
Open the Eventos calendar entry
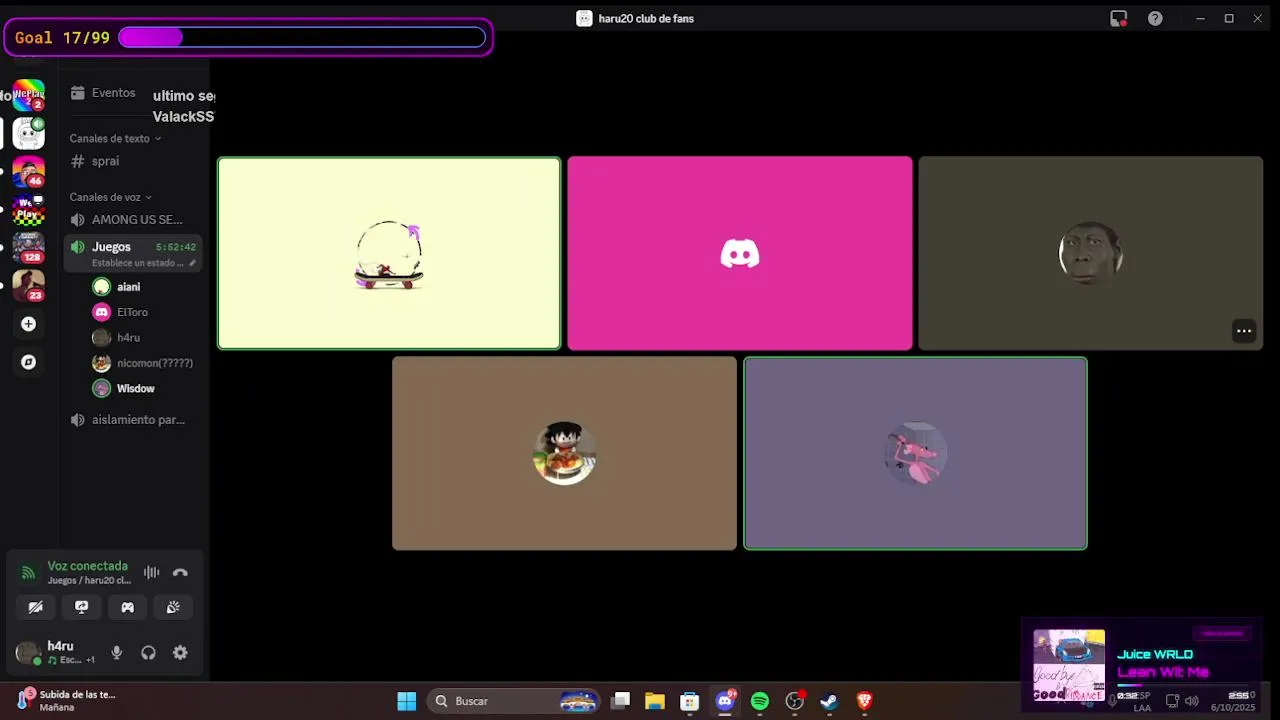[102, 93]
